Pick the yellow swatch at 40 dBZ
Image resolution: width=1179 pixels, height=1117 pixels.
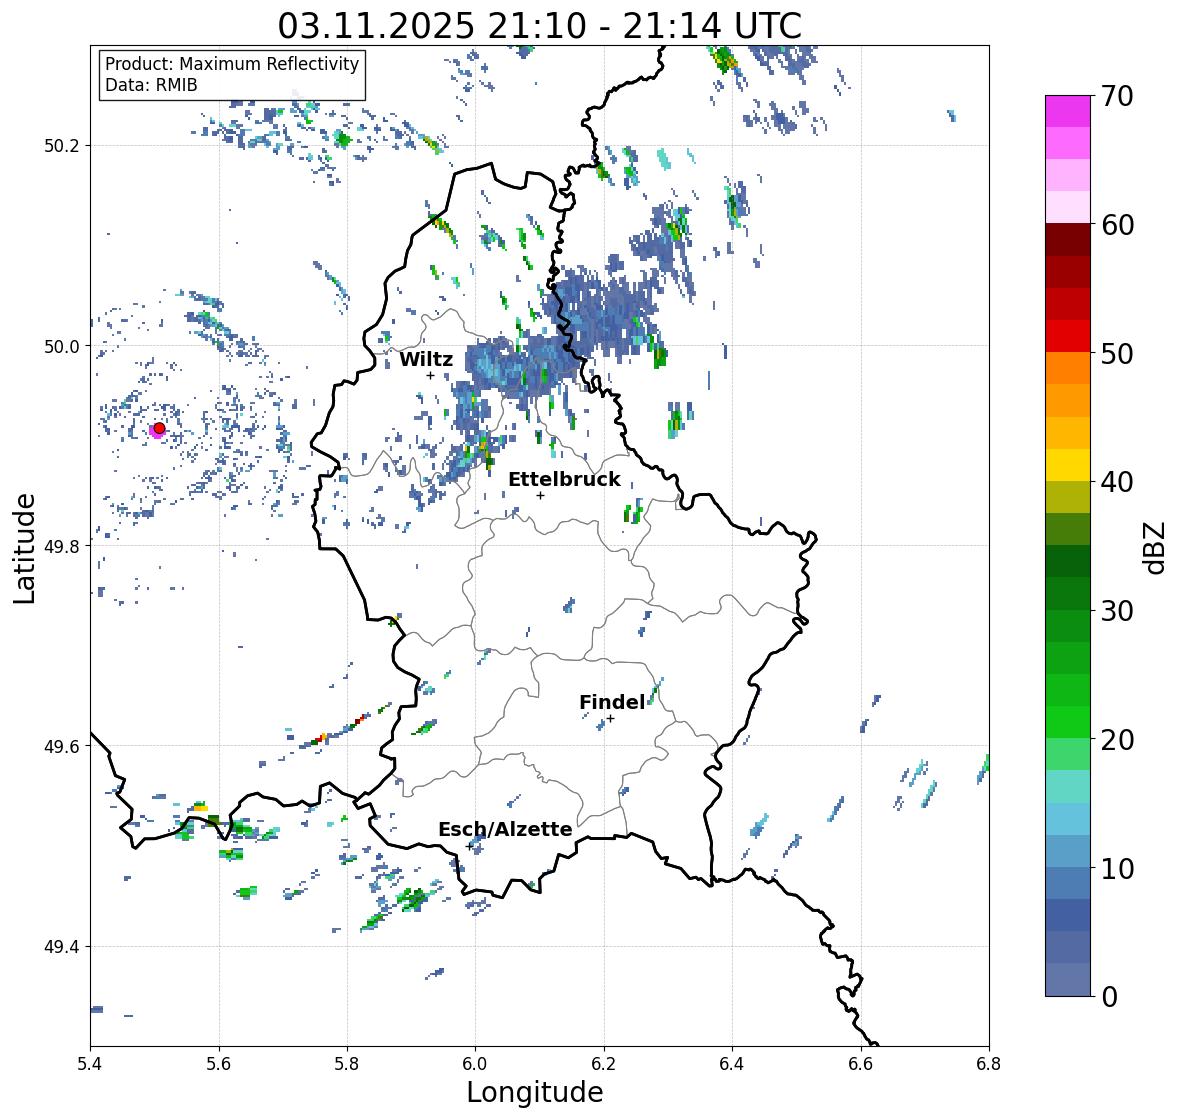click(1068, 465)
